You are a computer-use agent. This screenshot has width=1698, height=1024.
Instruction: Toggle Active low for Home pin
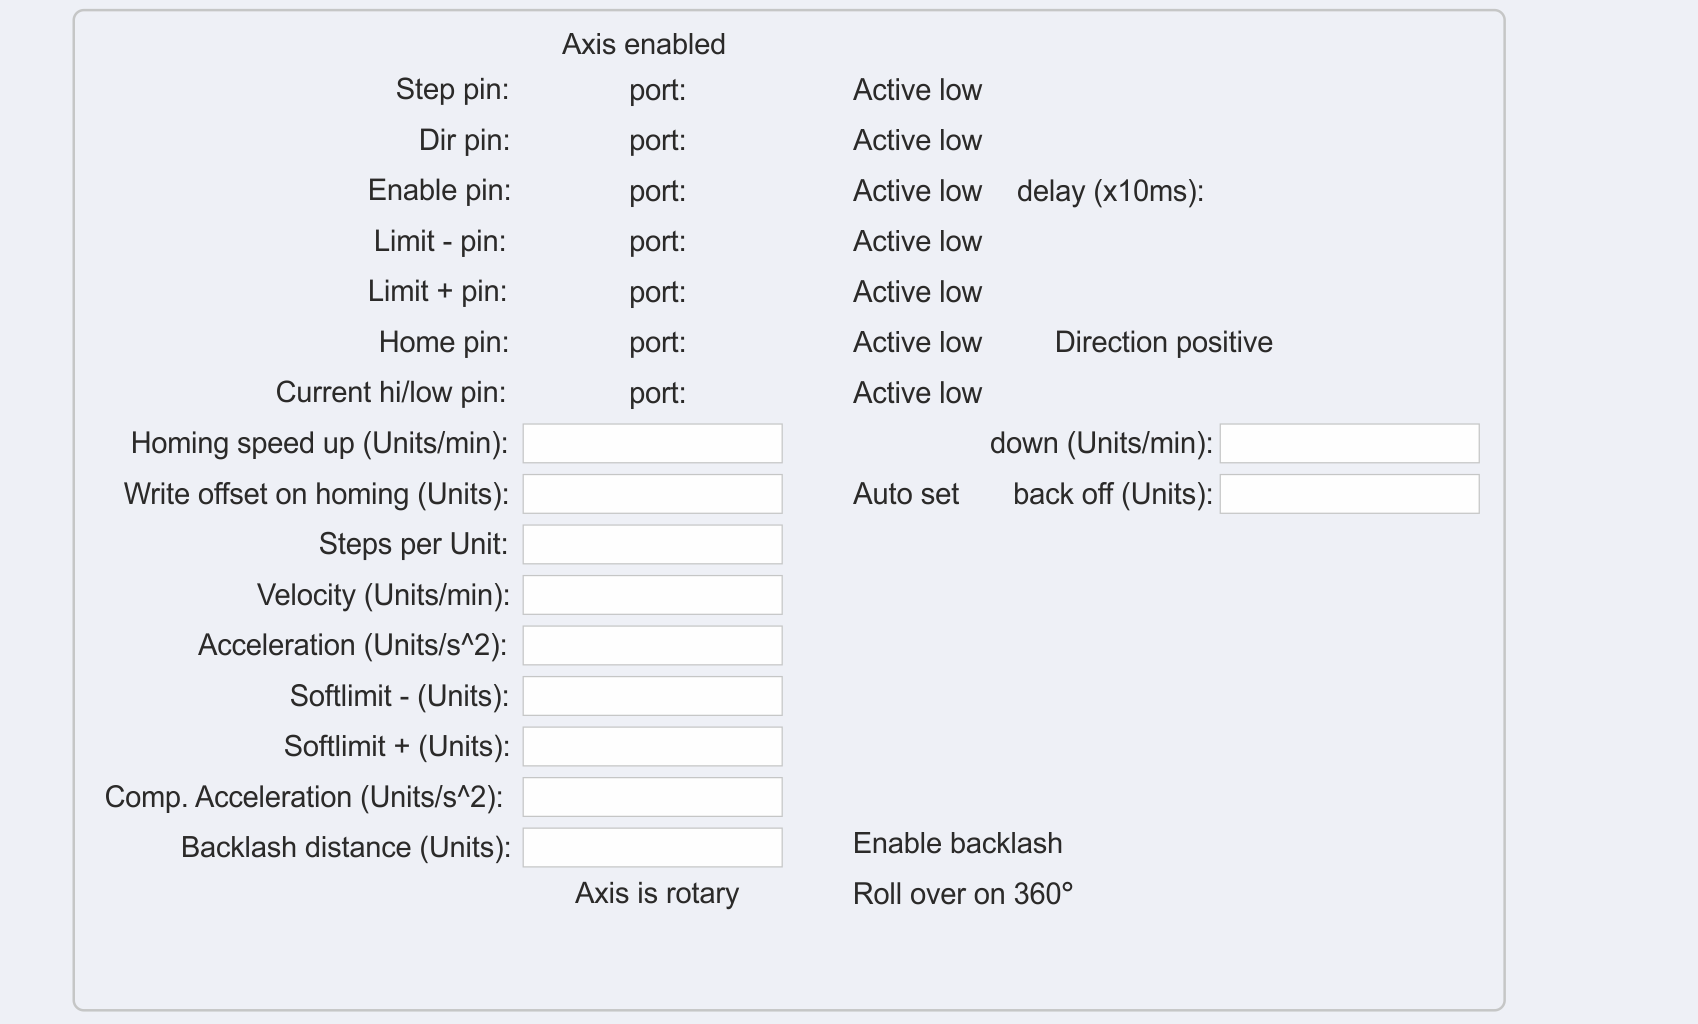916,343
